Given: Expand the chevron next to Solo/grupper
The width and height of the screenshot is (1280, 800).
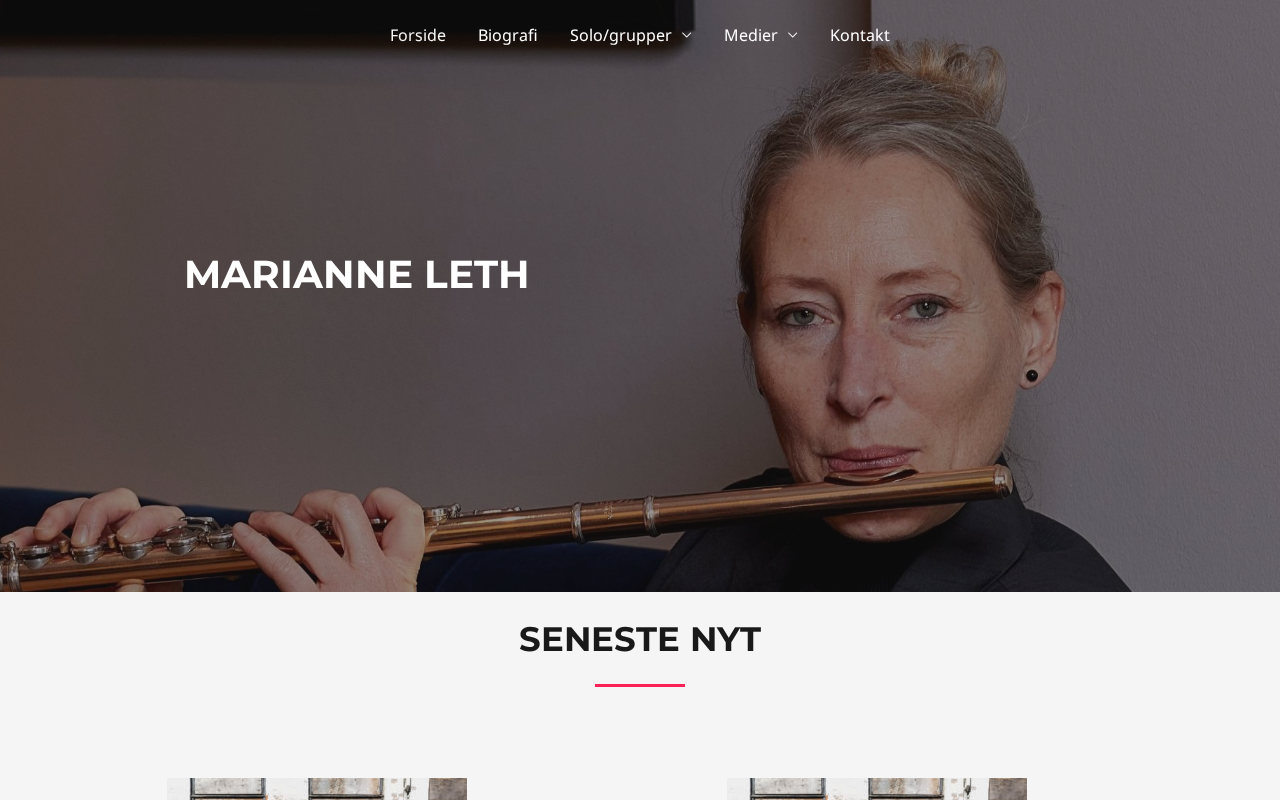Looking at the screenshot, I should pos(686,35).
